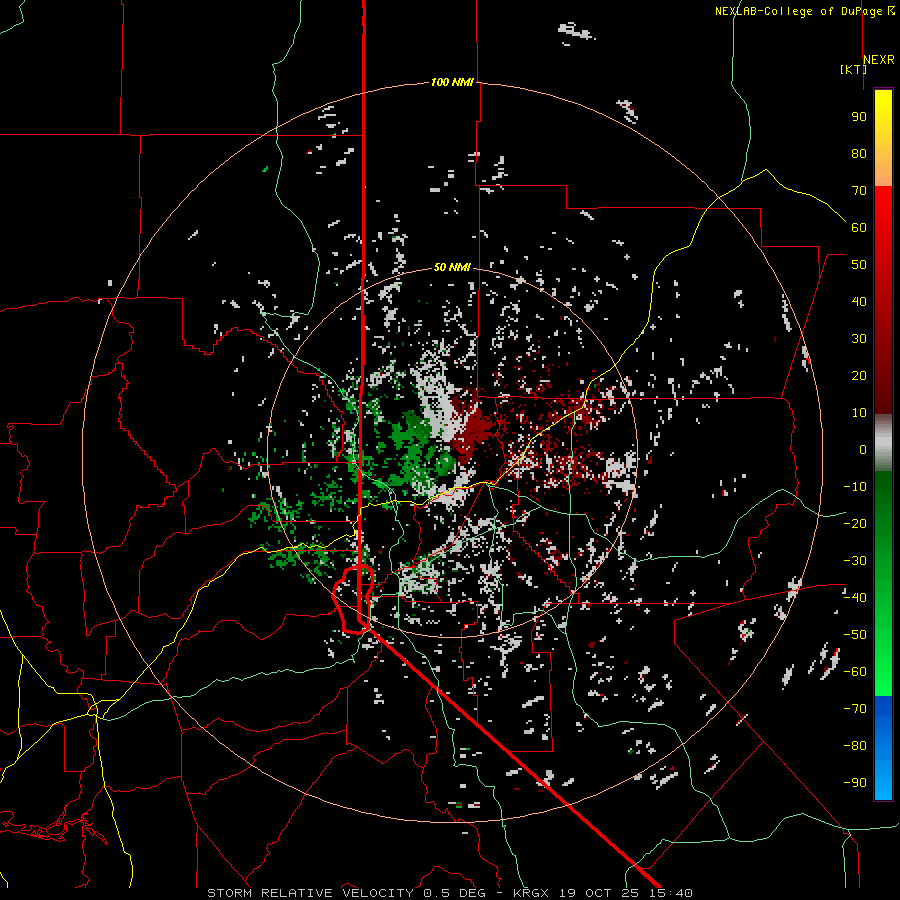Click the 0 value on the velocity scale
900x900 pixels.
[x=863, y=450]
